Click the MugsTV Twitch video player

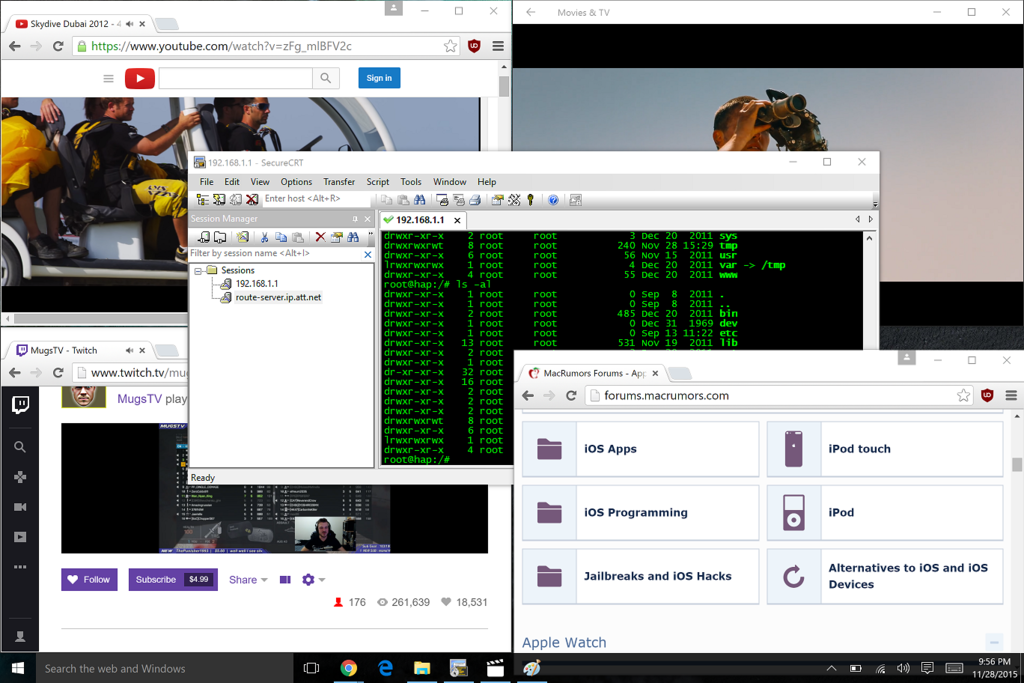pyautogui.click(x=274, y=488)
